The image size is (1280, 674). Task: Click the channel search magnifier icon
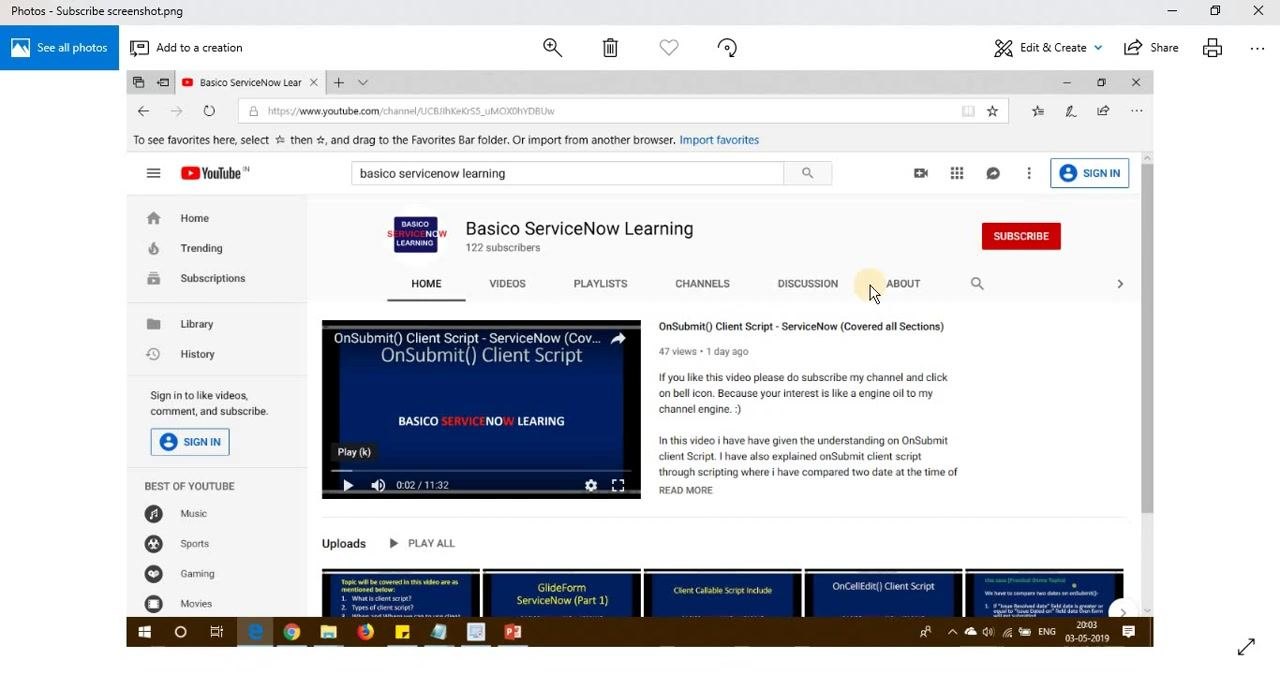pyautogui.click(x=977, y=284)
